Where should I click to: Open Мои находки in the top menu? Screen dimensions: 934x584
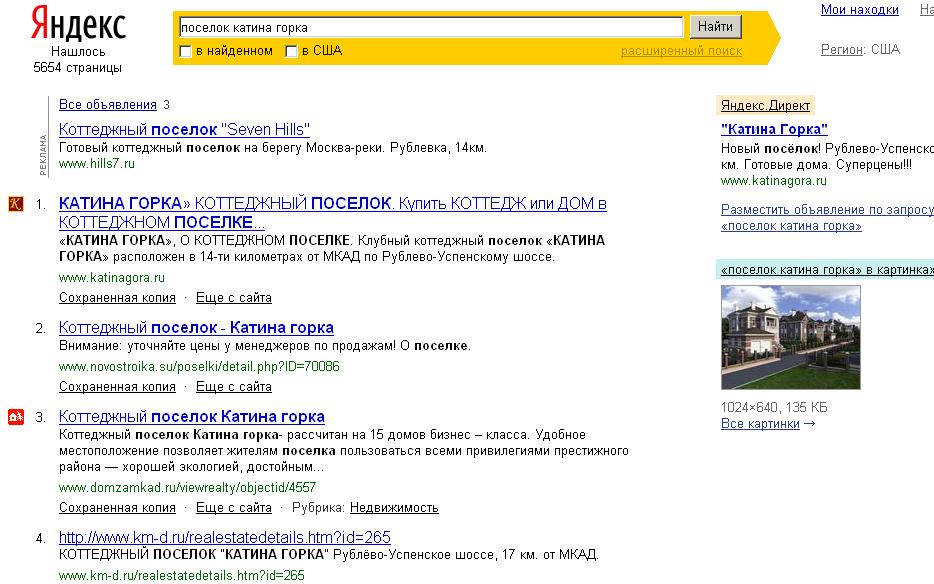[859, 10]
